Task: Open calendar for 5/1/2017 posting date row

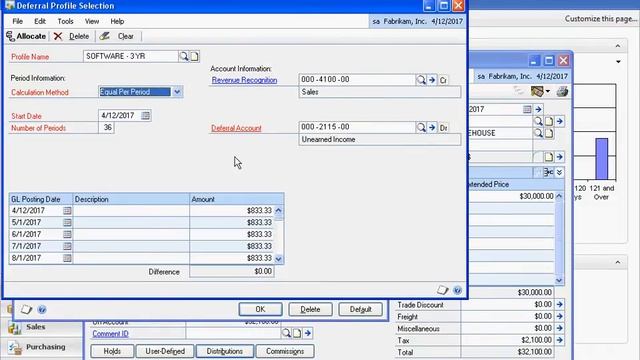Action: click(67, 222)
